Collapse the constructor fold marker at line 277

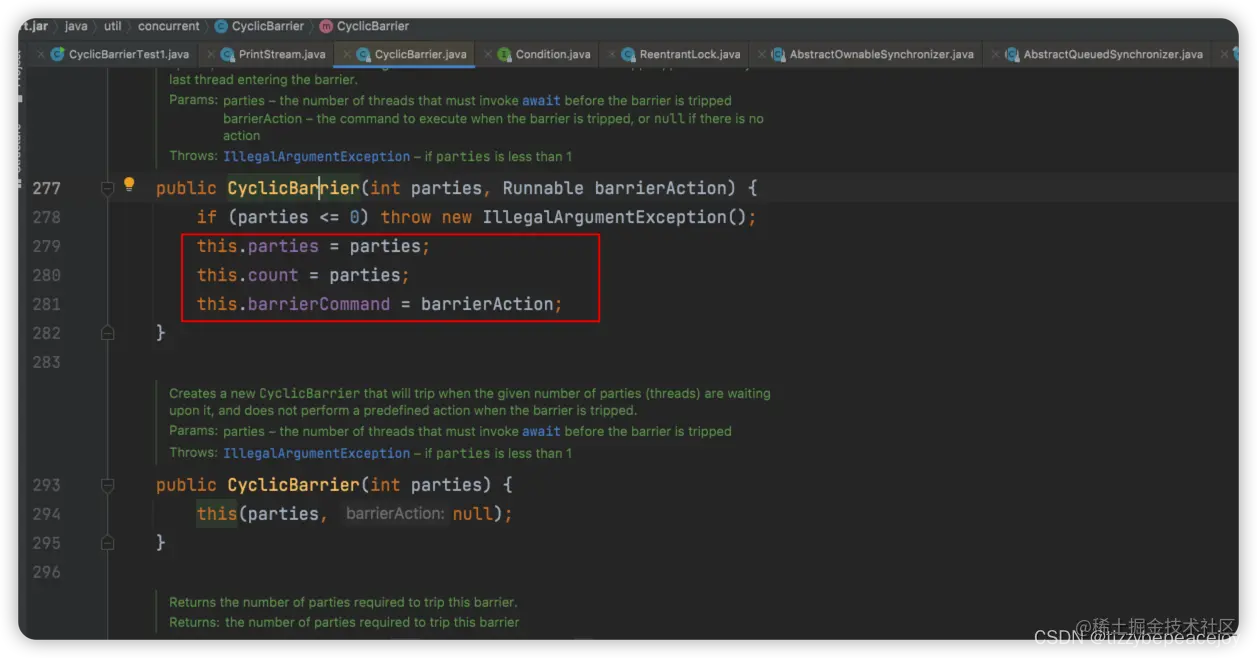click(108, 188)
